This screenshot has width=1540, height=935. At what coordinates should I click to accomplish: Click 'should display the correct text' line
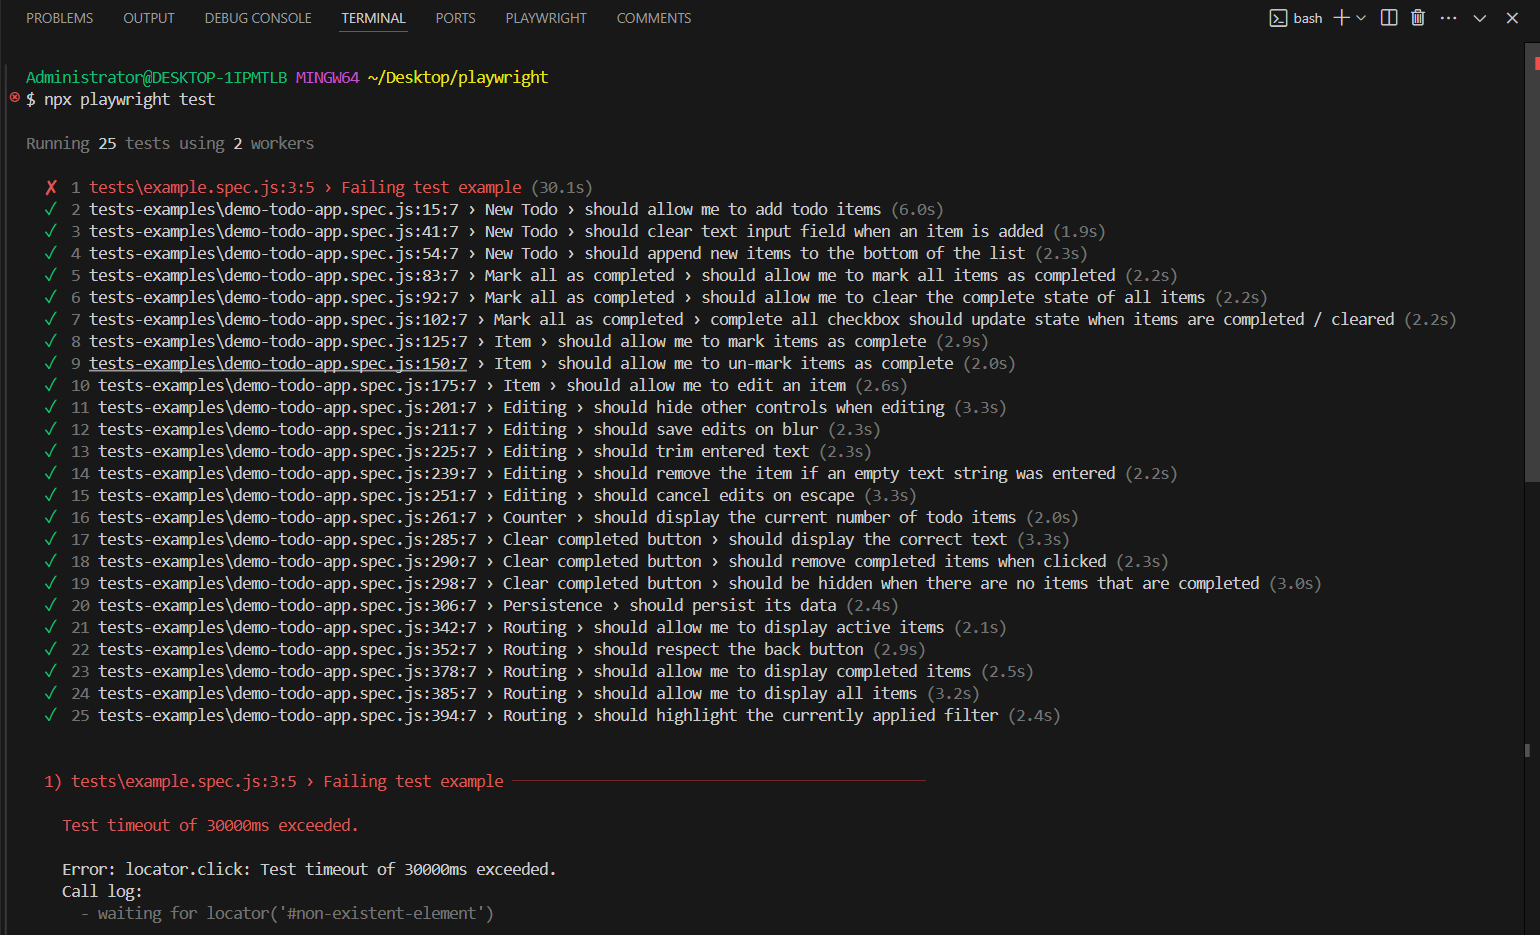(x=868, y=539)
